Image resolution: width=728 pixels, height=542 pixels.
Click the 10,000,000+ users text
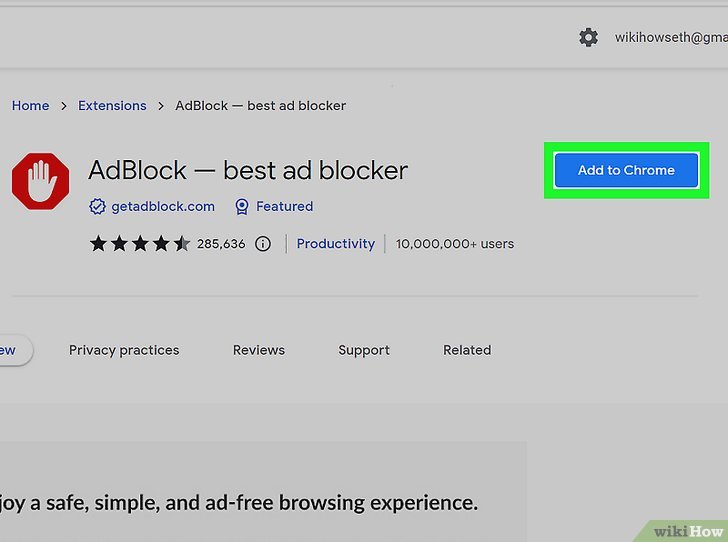[x=455, y=243]
